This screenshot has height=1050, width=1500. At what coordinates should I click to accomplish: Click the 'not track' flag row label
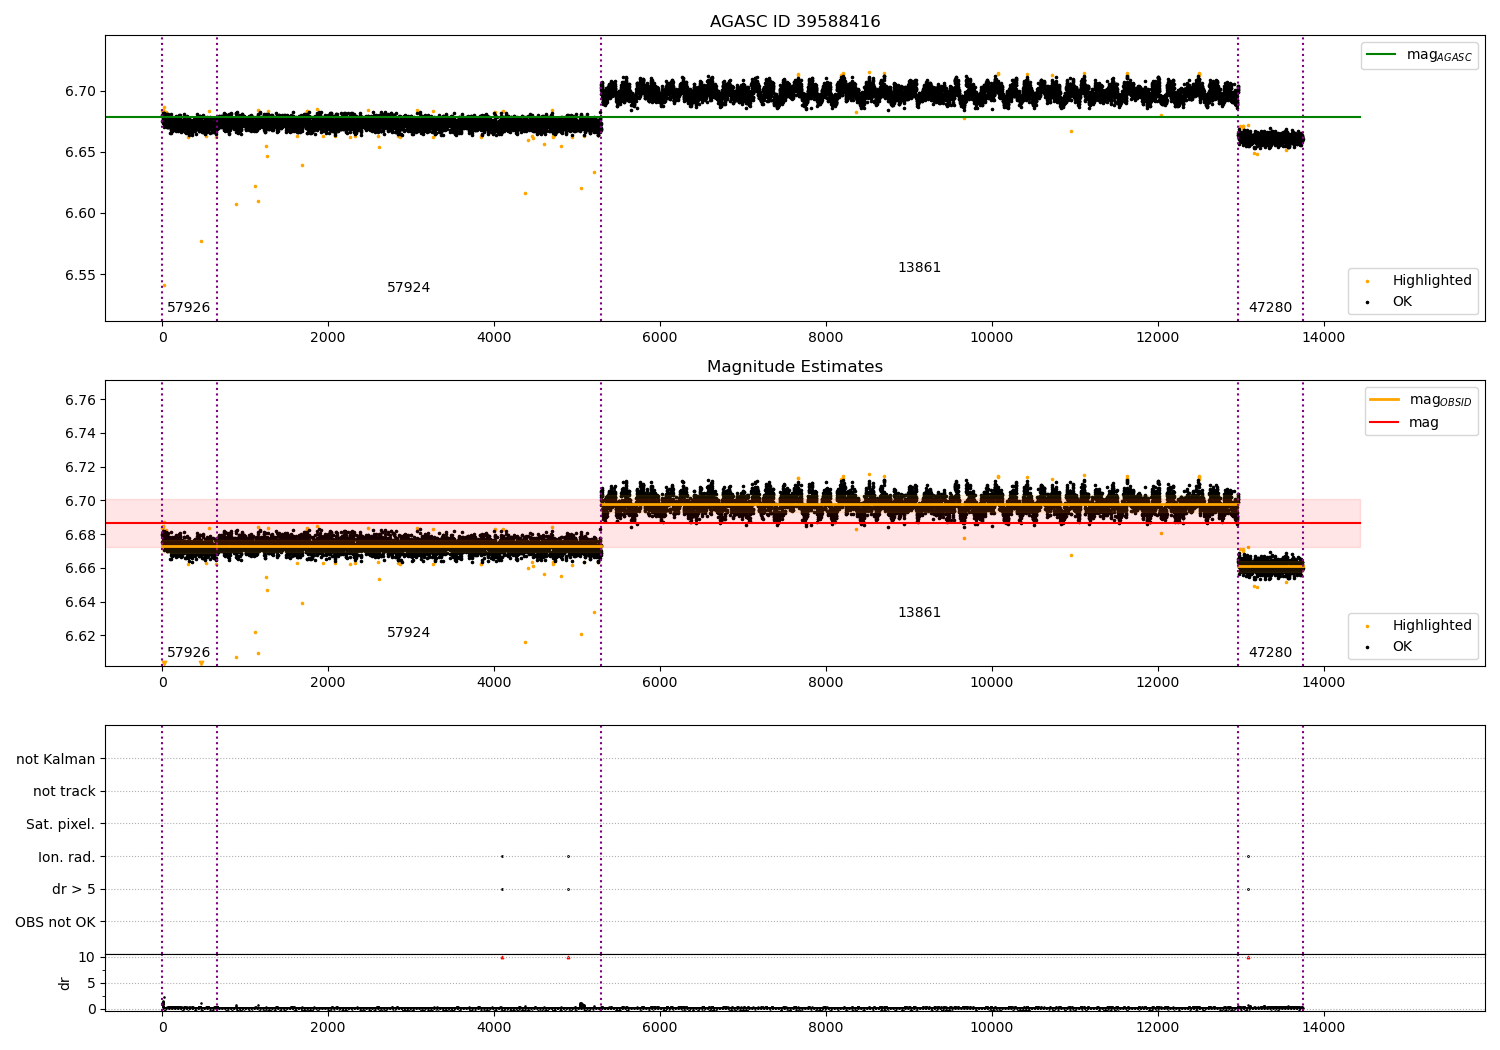64,792
